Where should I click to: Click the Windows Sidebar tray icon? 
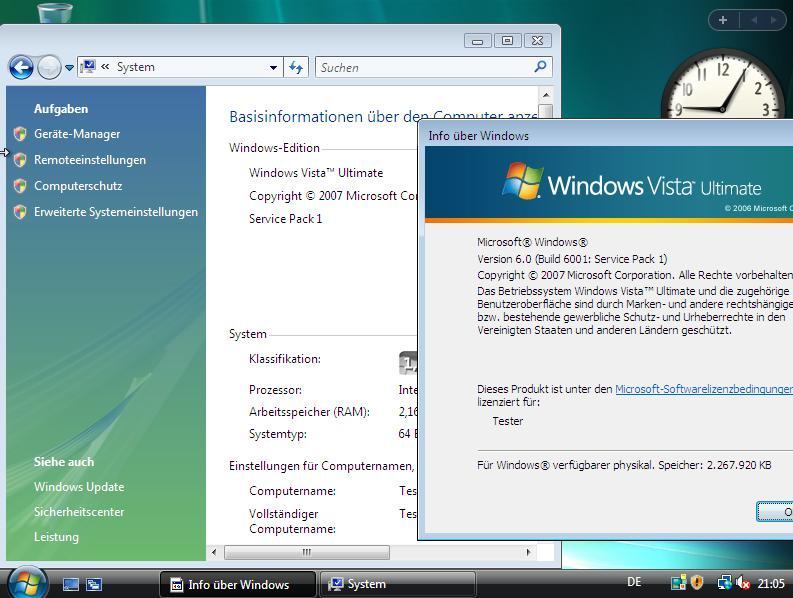pos(678,583)
